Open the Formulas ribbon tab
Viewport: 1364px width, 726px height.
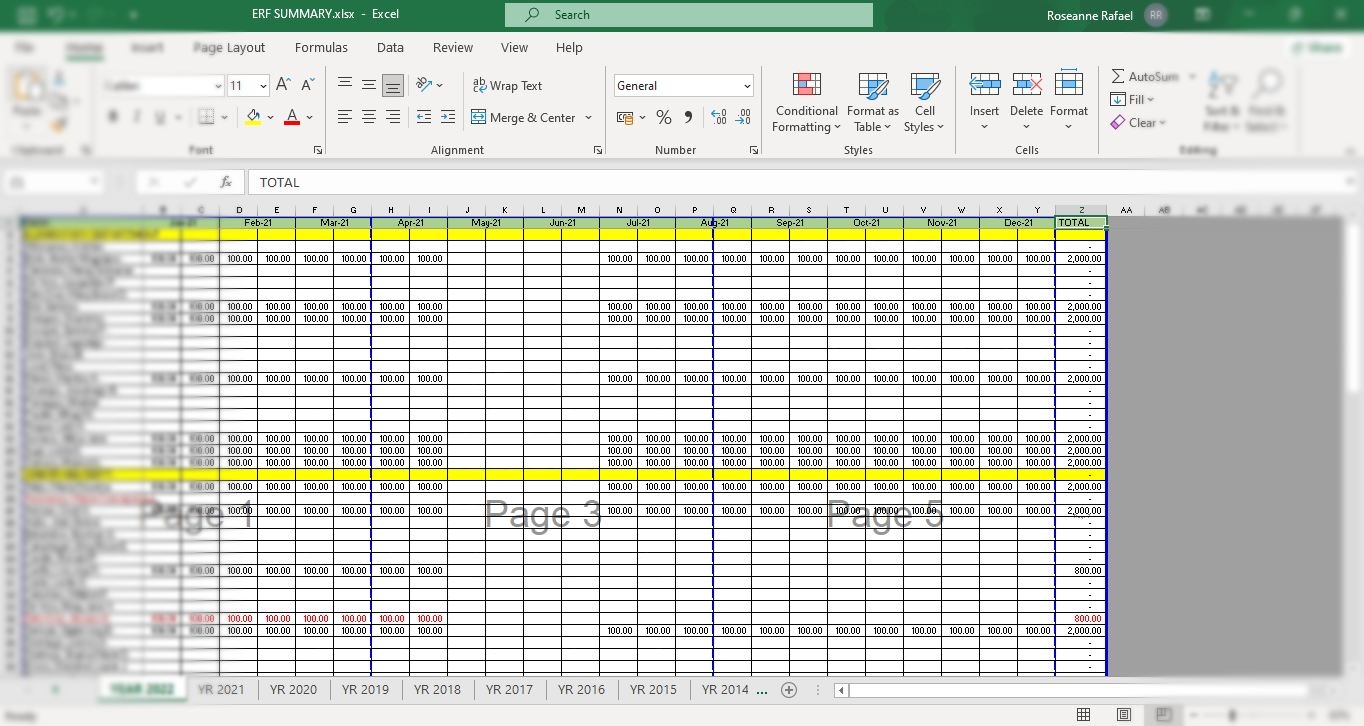coord(321,47)
